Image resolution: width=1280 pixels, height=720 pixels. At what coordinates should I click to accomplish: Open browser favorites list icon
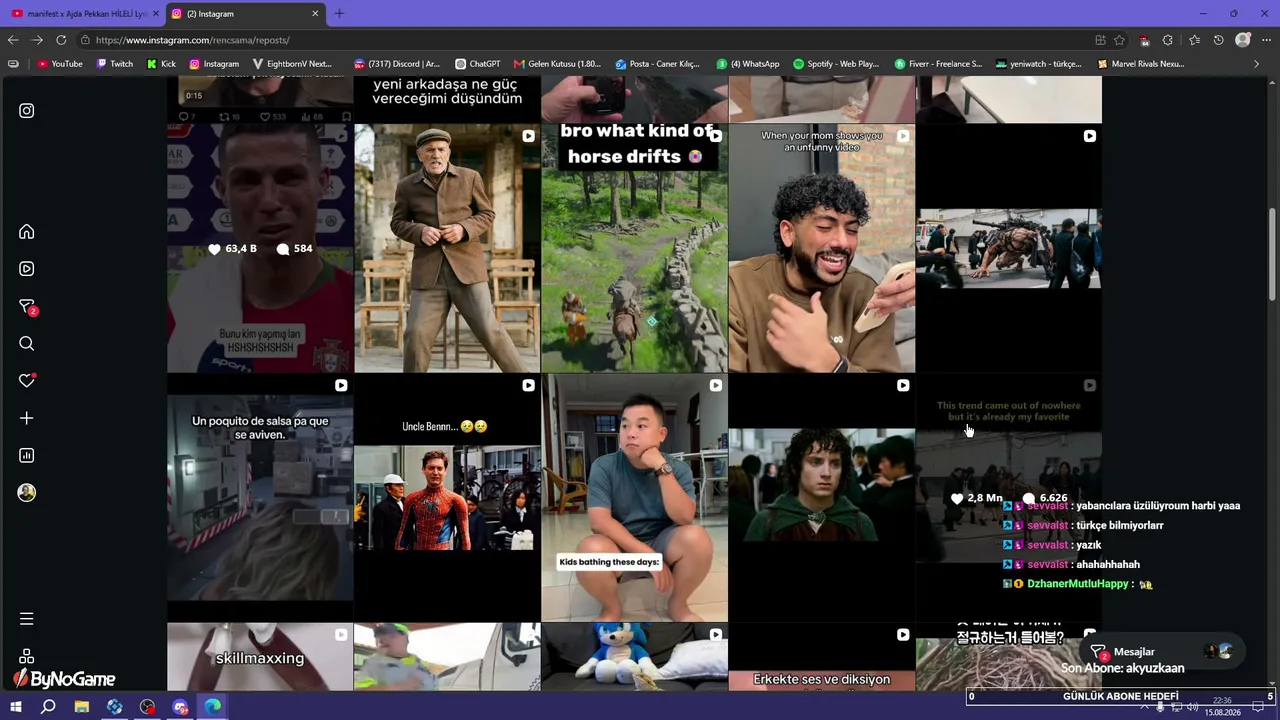[x=1194, y=40]
